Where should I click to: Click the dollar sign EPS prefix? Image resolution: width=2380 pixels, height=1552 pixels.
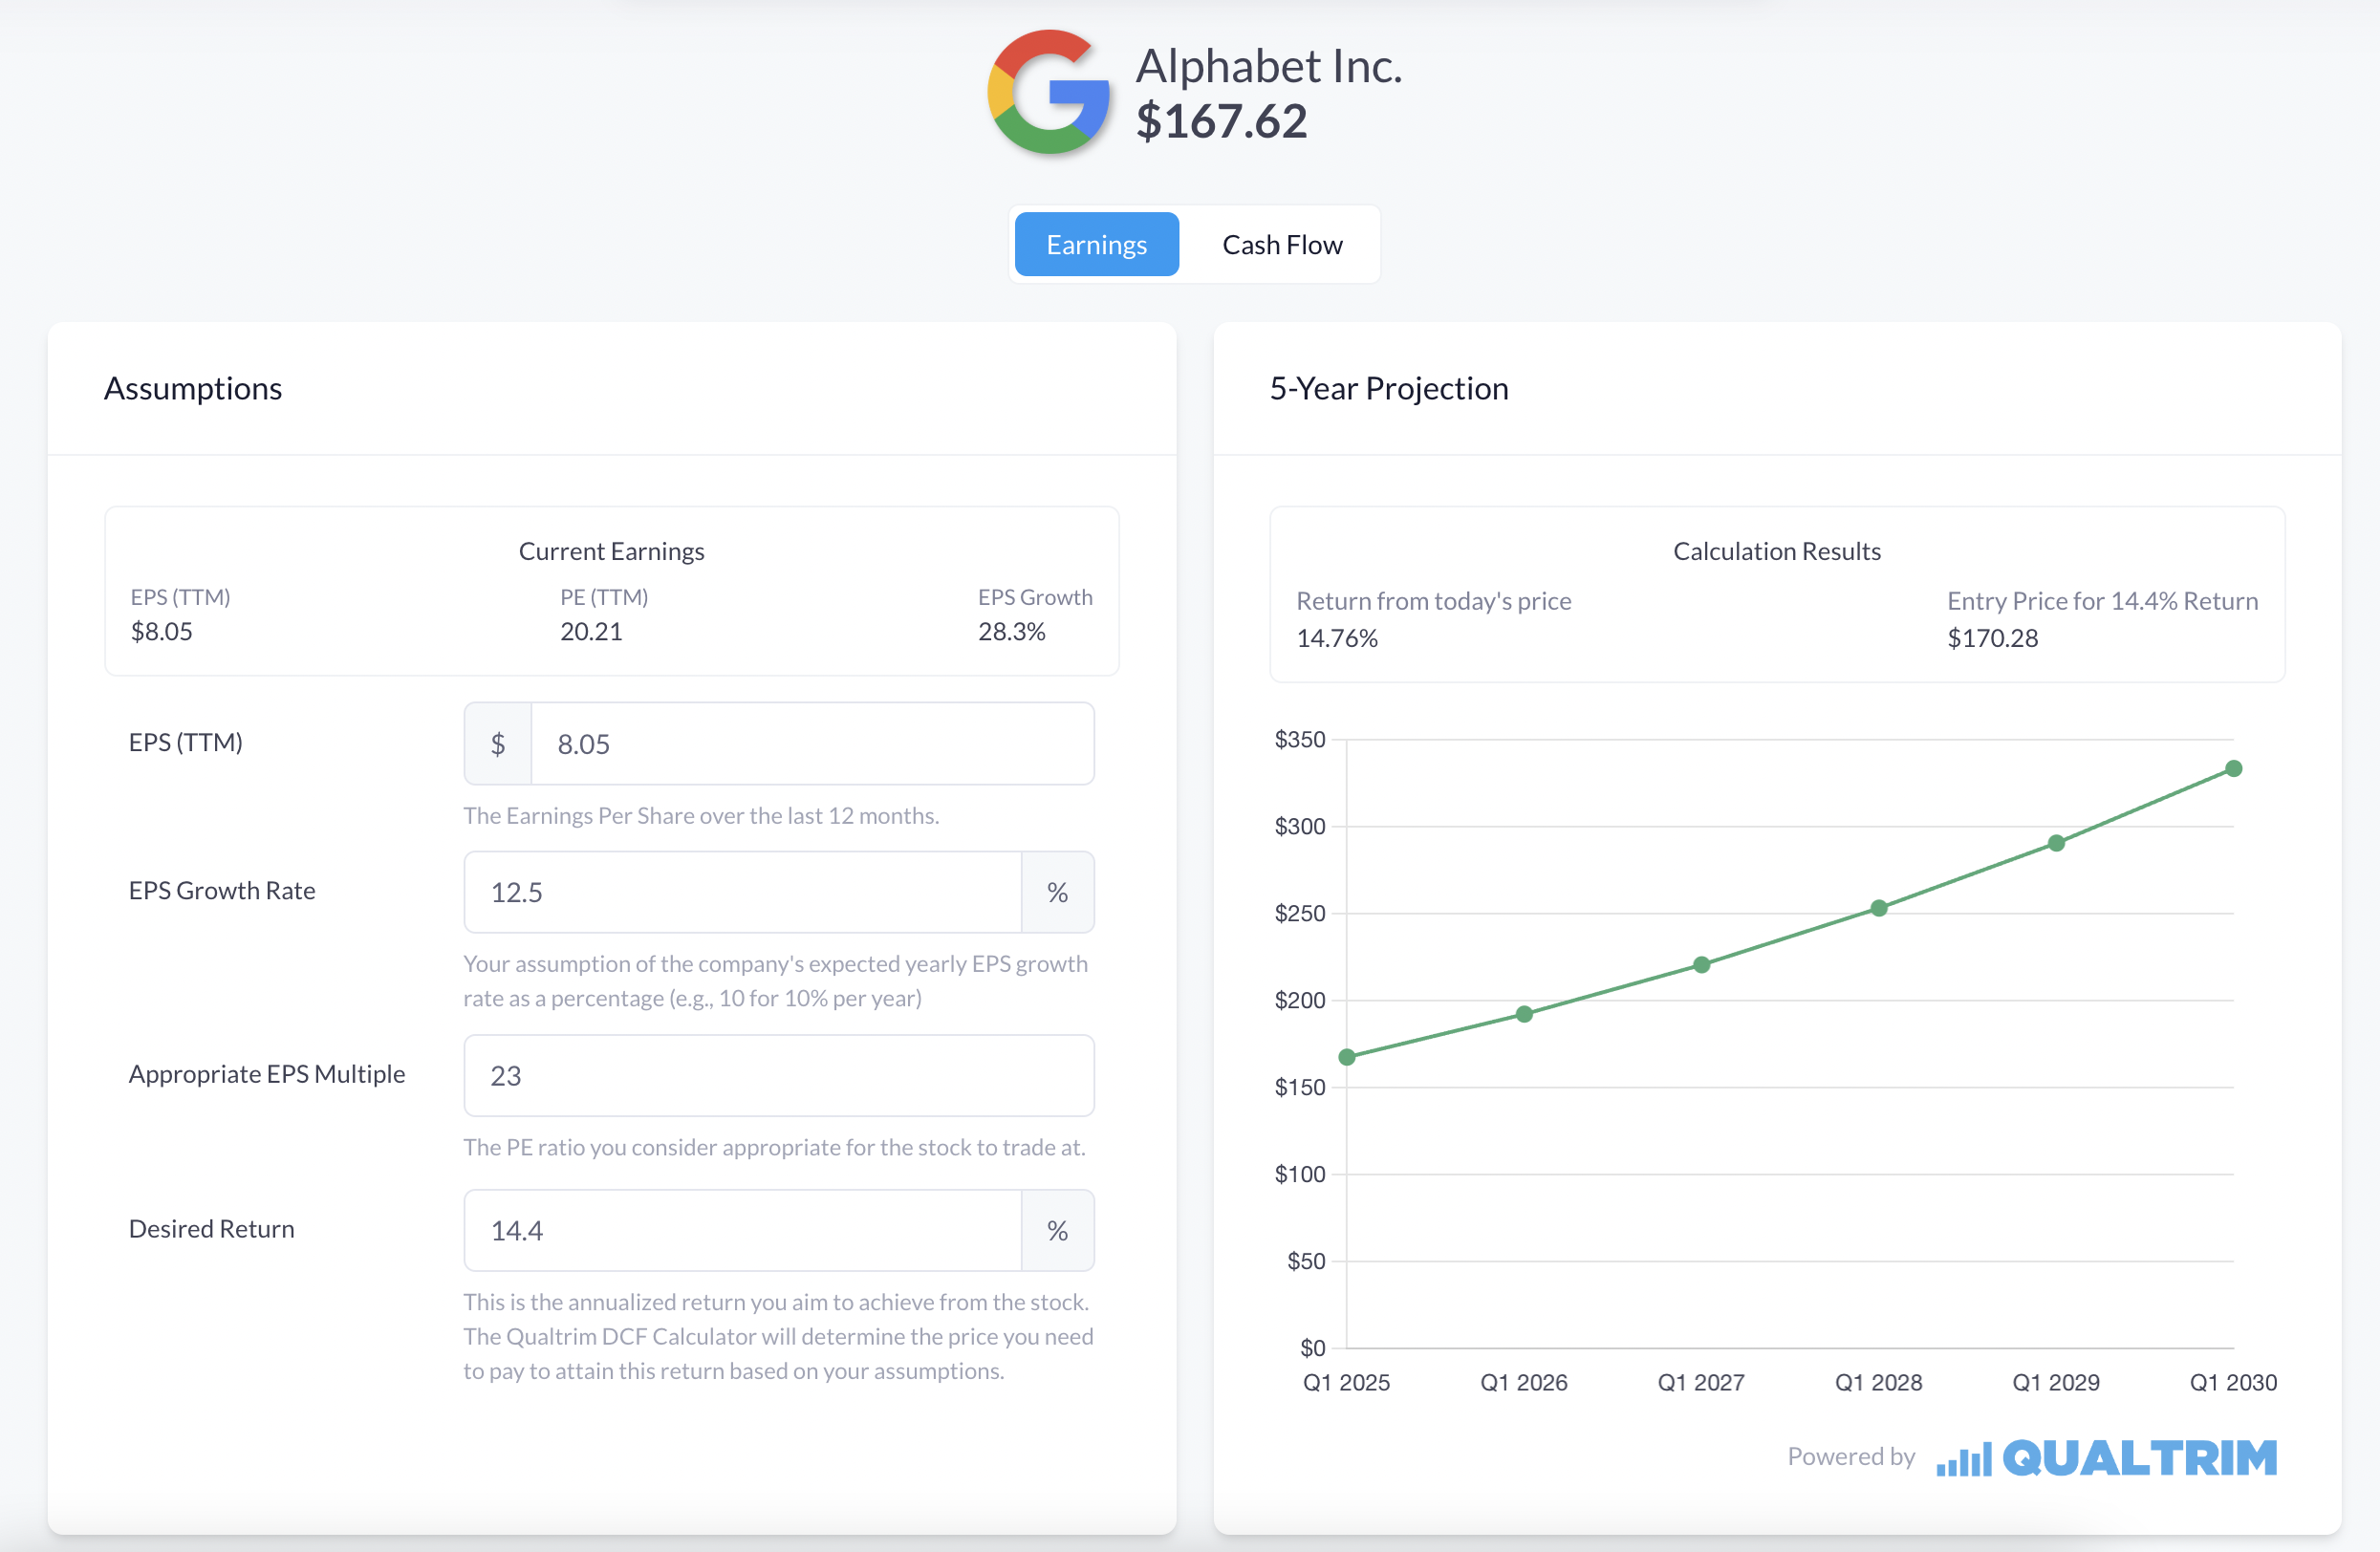[498, 744]
